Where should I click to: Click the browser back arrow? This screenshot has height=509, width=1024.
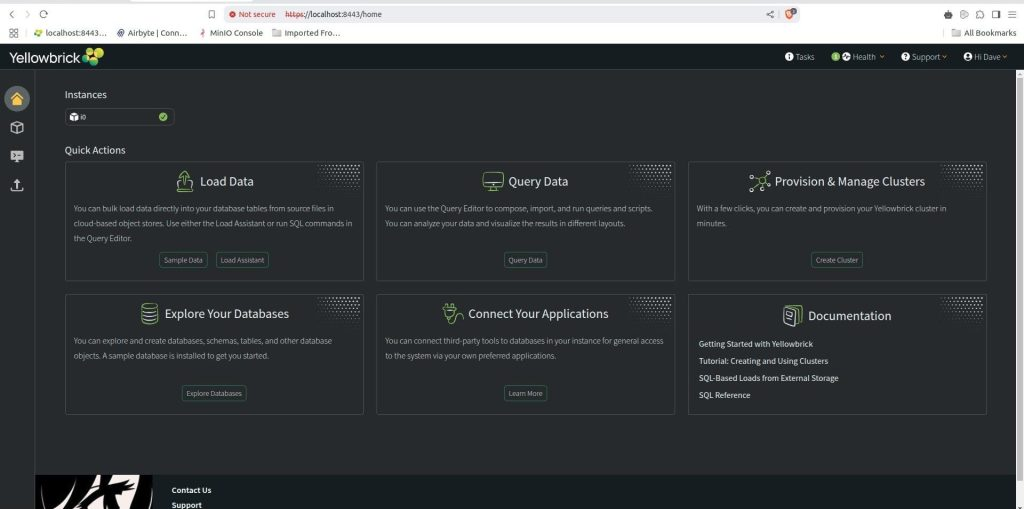tap(11, 14)
